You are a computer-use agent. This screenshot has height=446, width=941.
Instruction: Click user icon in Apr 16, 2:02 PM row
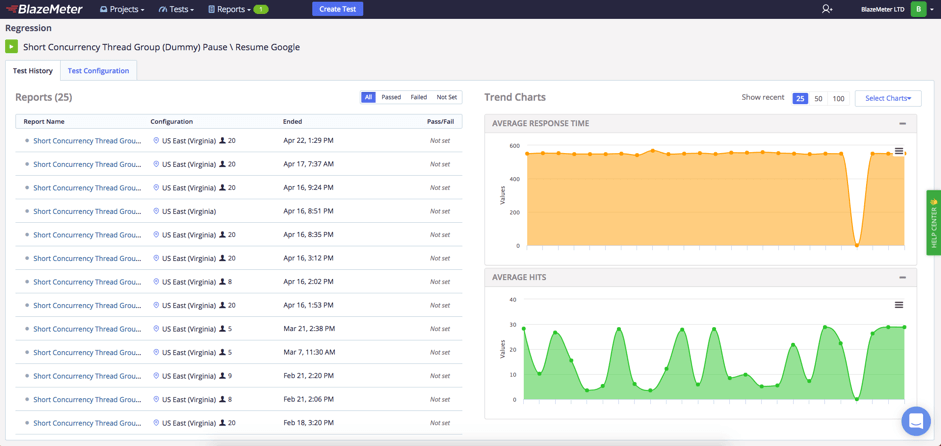tap(223, 282)
